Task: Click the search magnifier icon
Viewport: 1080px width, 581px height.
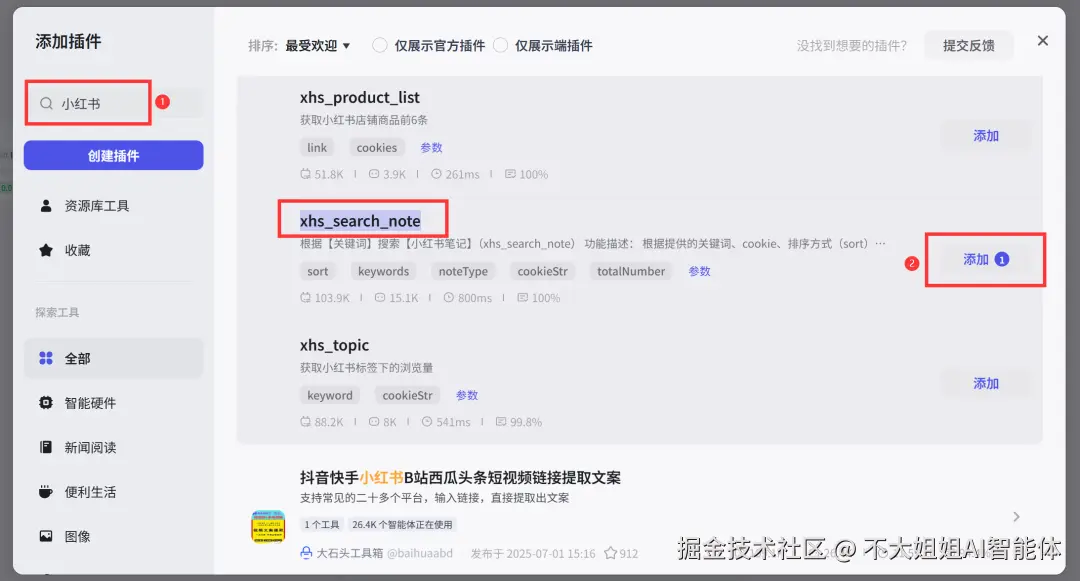Action: point(46,103)
